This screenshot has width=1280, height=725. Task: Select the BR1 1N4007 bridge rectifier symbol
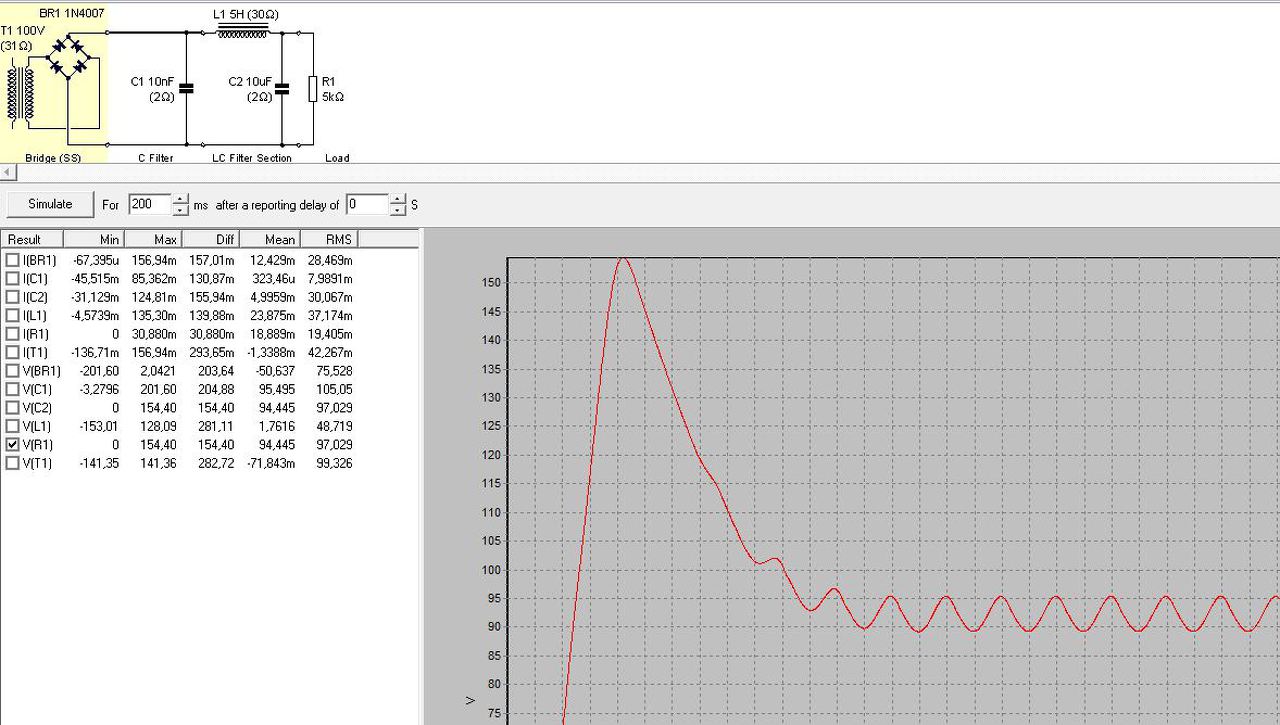[69, 56]
